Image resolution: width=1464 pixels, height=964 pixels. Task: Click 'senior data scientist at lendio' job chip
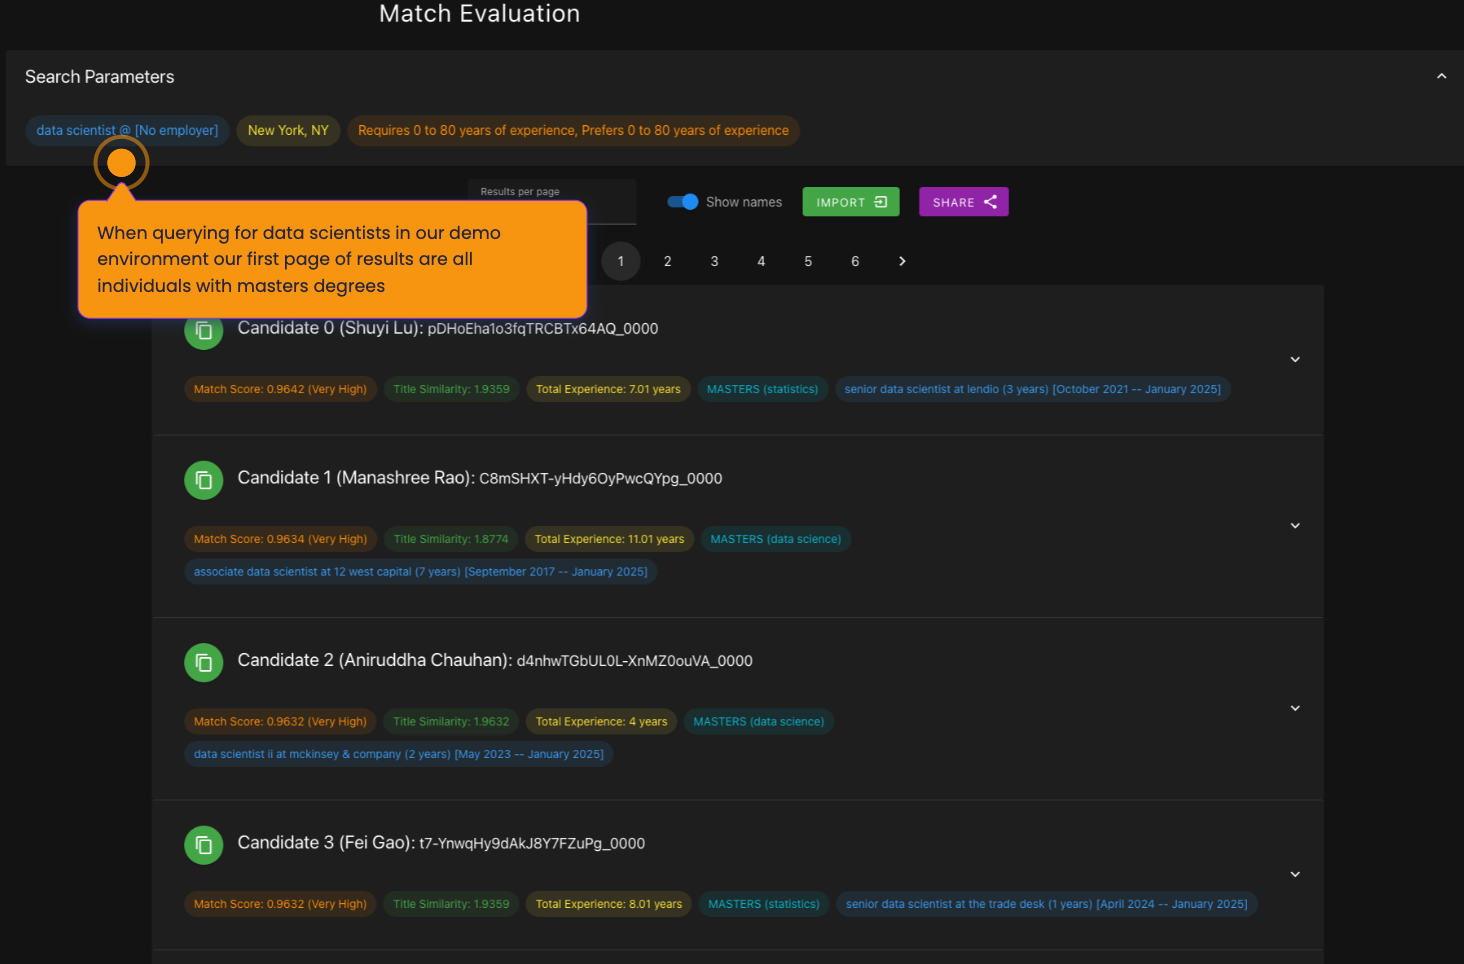(x=1033, y=389)
